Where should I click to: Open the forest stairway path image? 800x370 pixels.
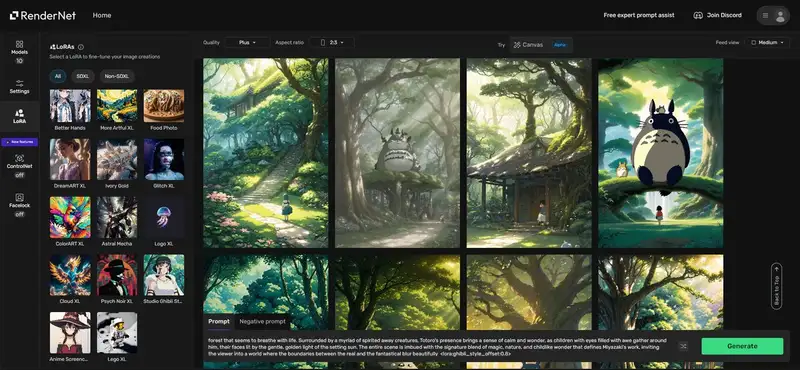[x=265, y=153]
